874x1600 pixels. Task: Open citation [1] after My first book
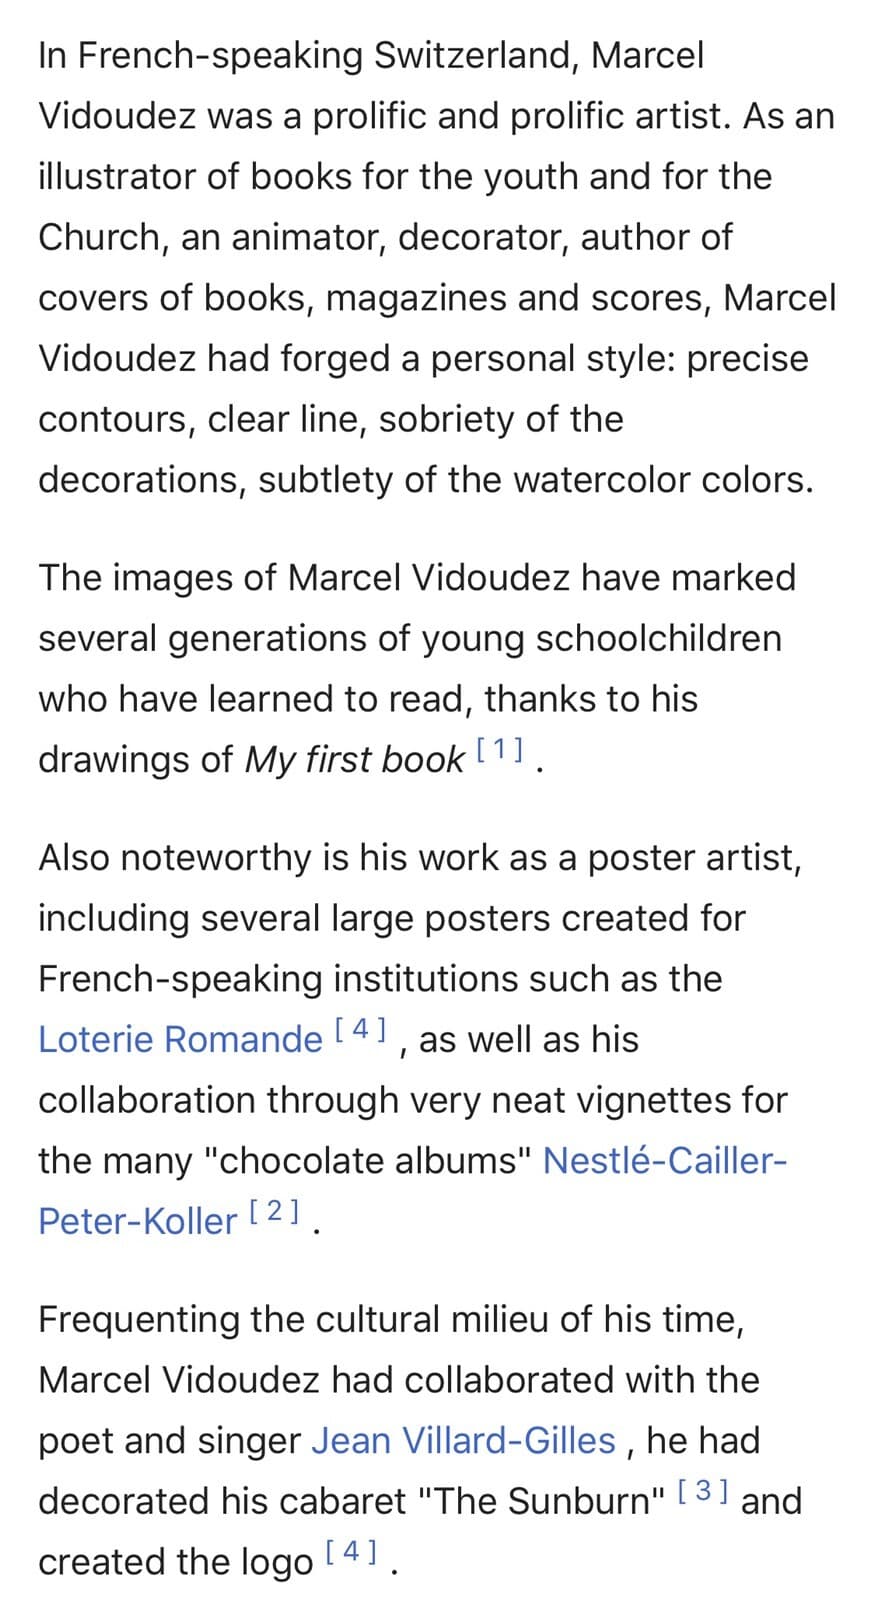tap(500, 748)
